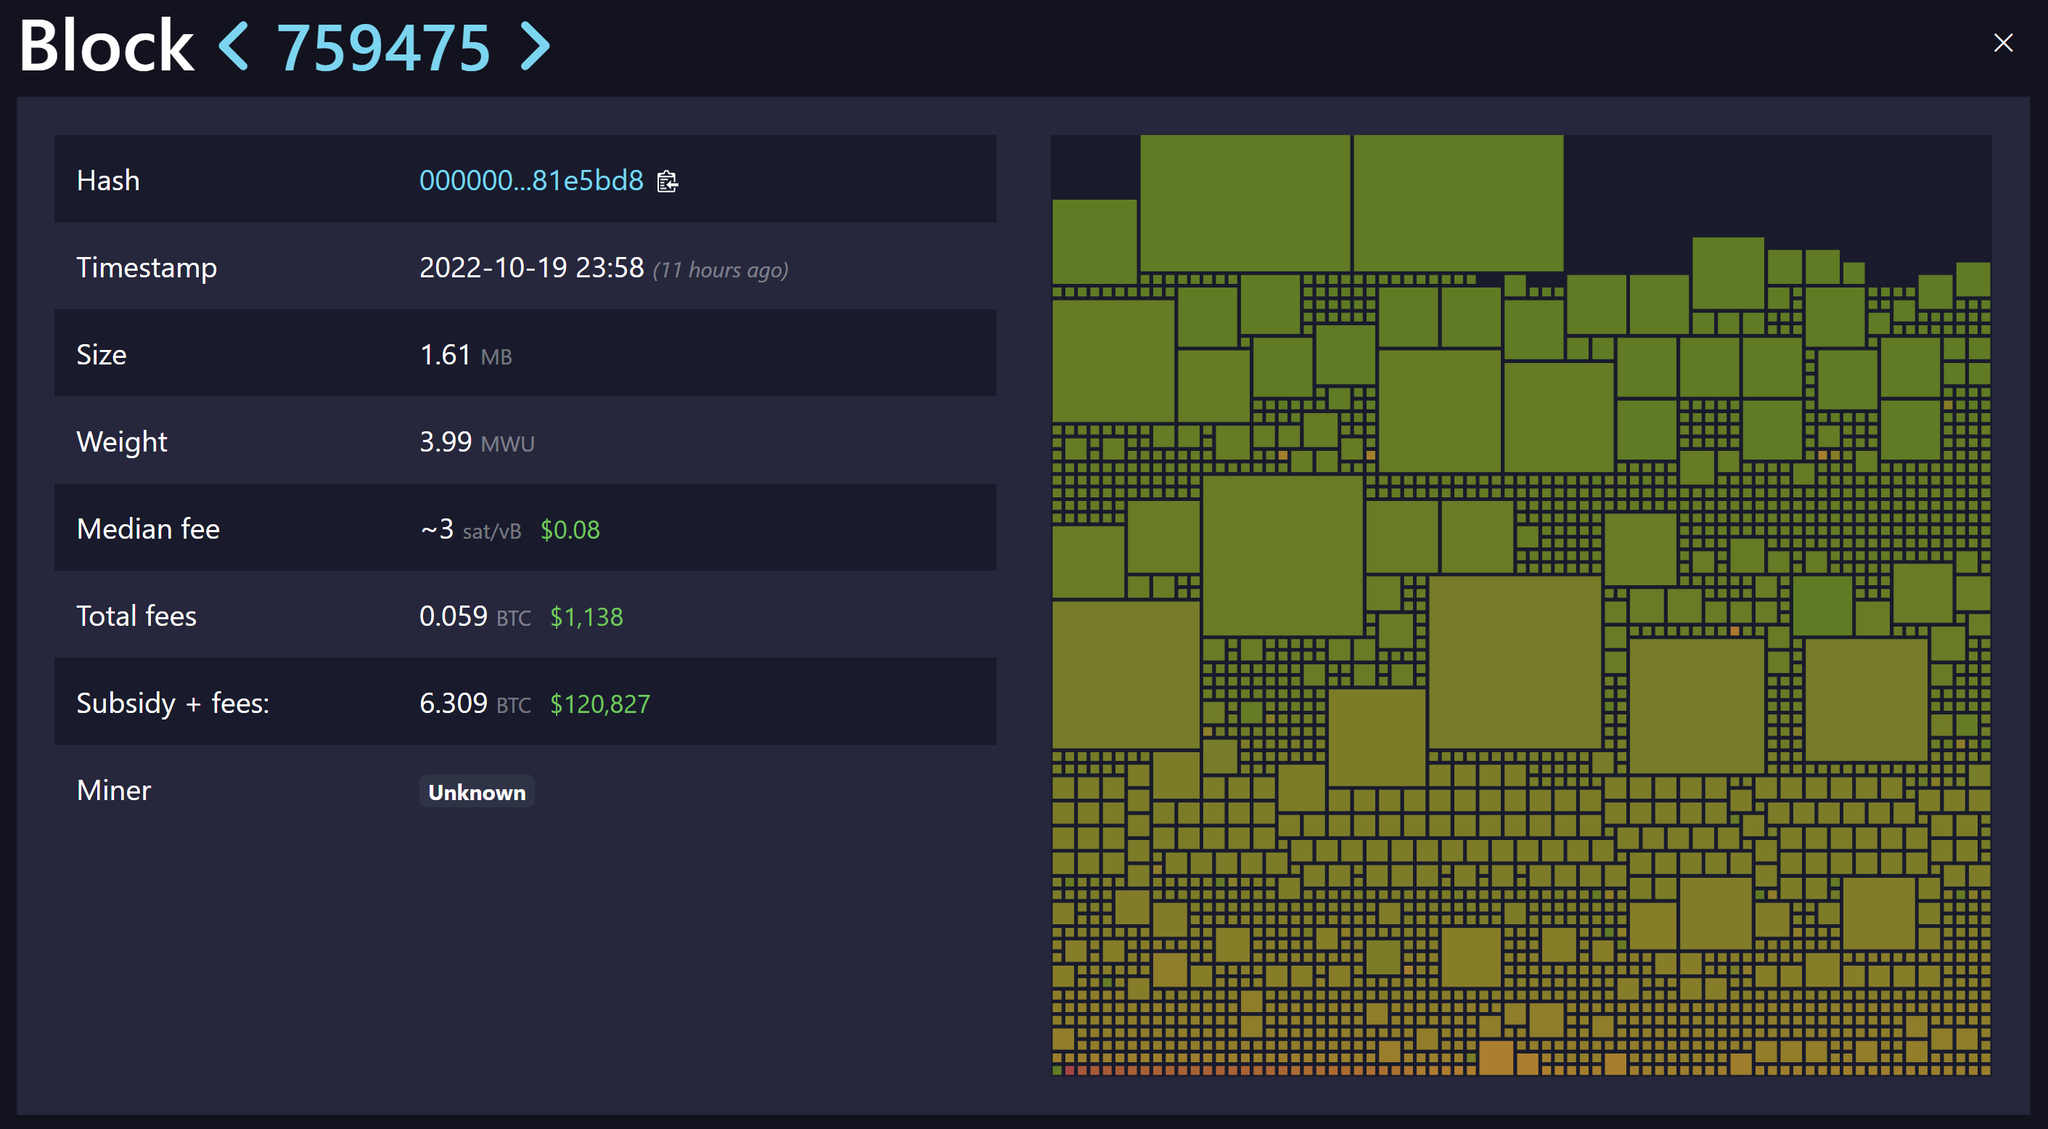Click the median fee dollar value $0.08

pyautogui.click(x=570, y=530)
